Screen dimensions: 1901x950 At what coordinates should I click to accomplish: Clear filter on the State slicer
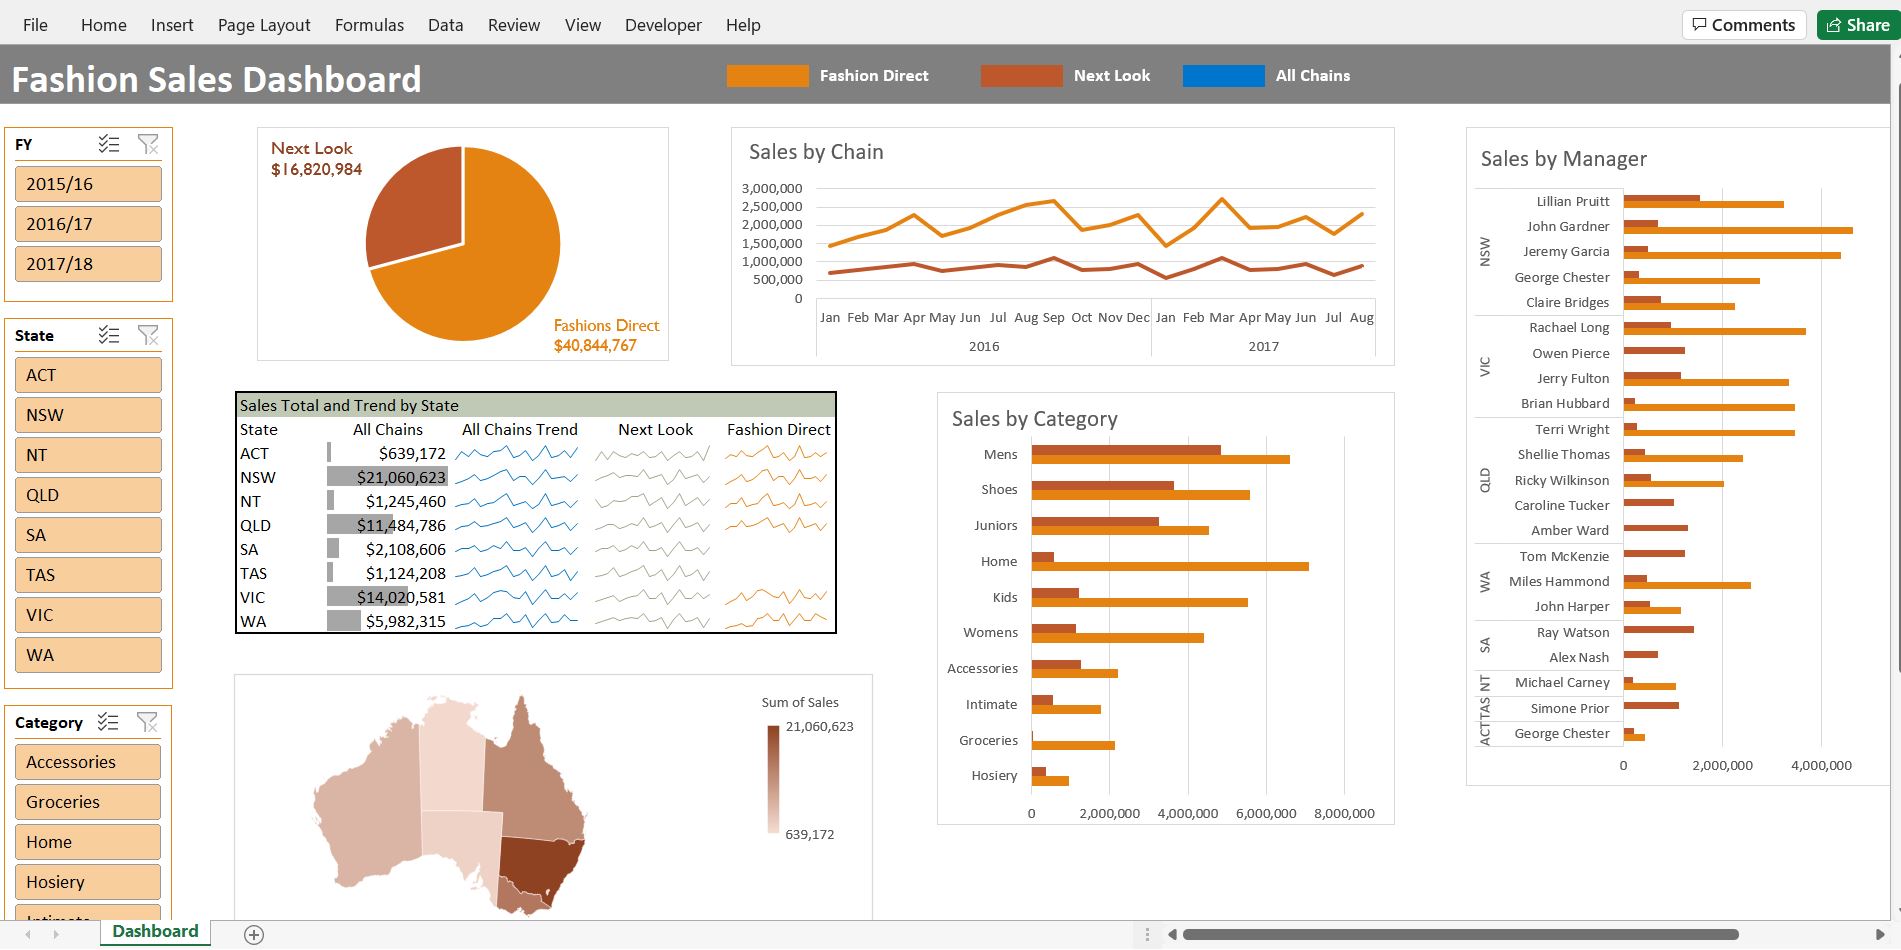pyautogui.click(x=148, y=335)
